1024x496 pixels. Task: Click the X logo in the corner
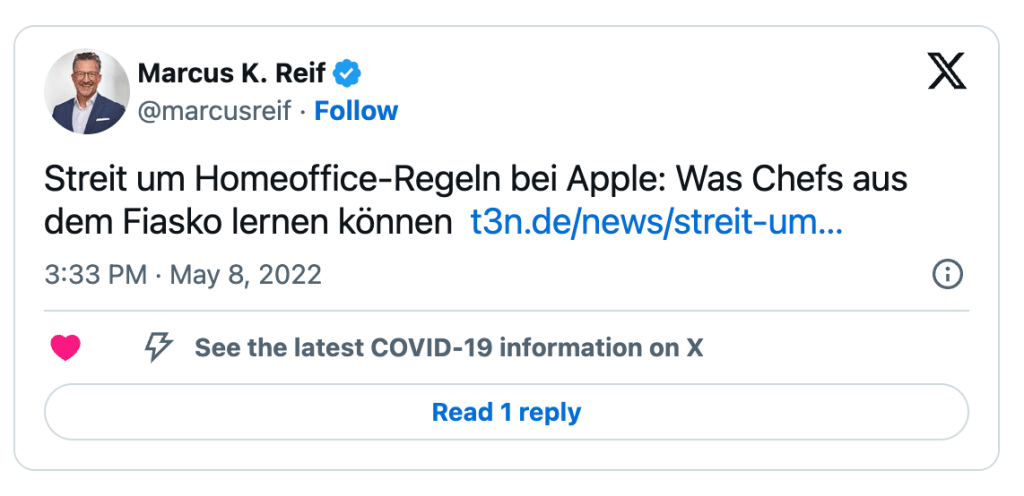click(x=946, y=71)
